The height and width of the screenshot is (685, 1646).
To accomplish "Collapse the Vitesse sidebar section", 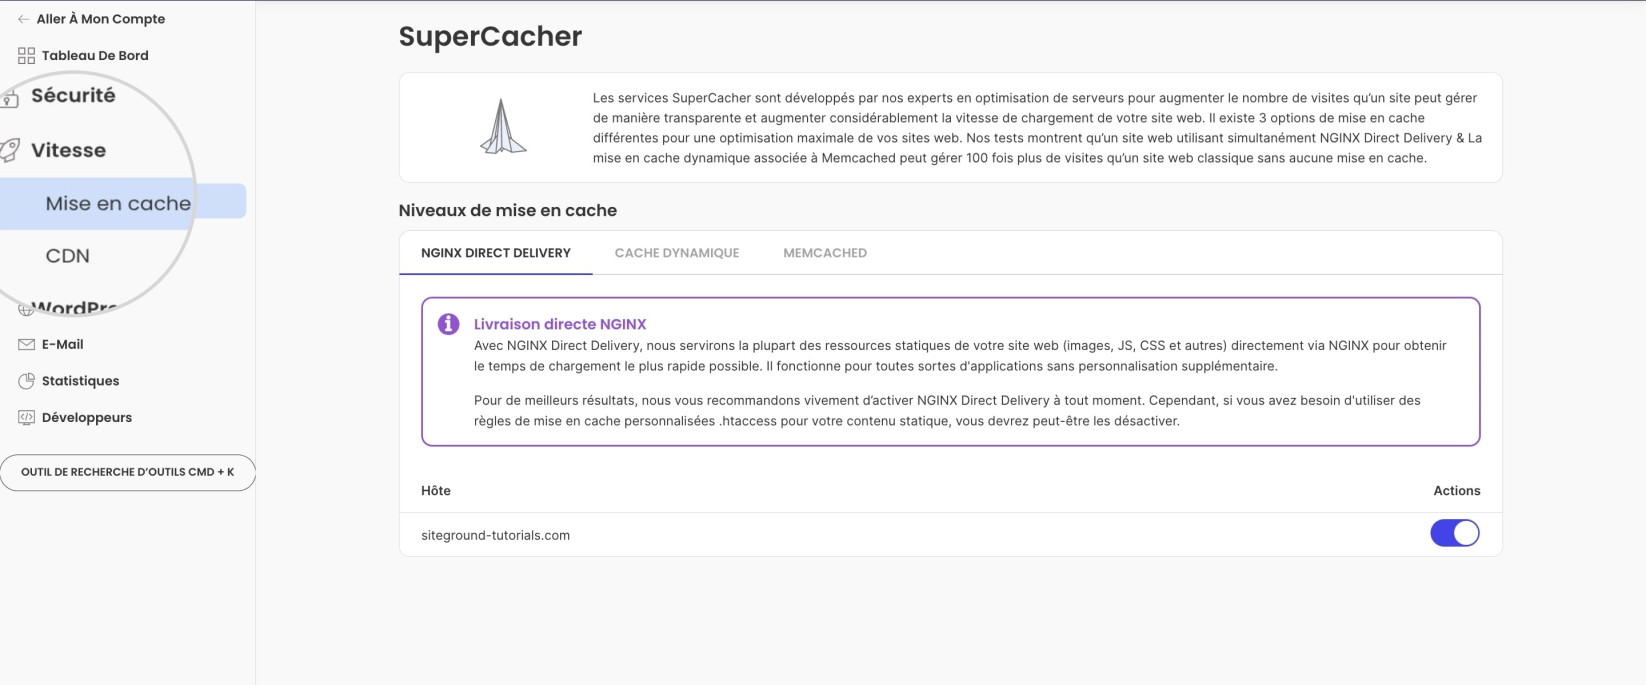I will point(68,150).
